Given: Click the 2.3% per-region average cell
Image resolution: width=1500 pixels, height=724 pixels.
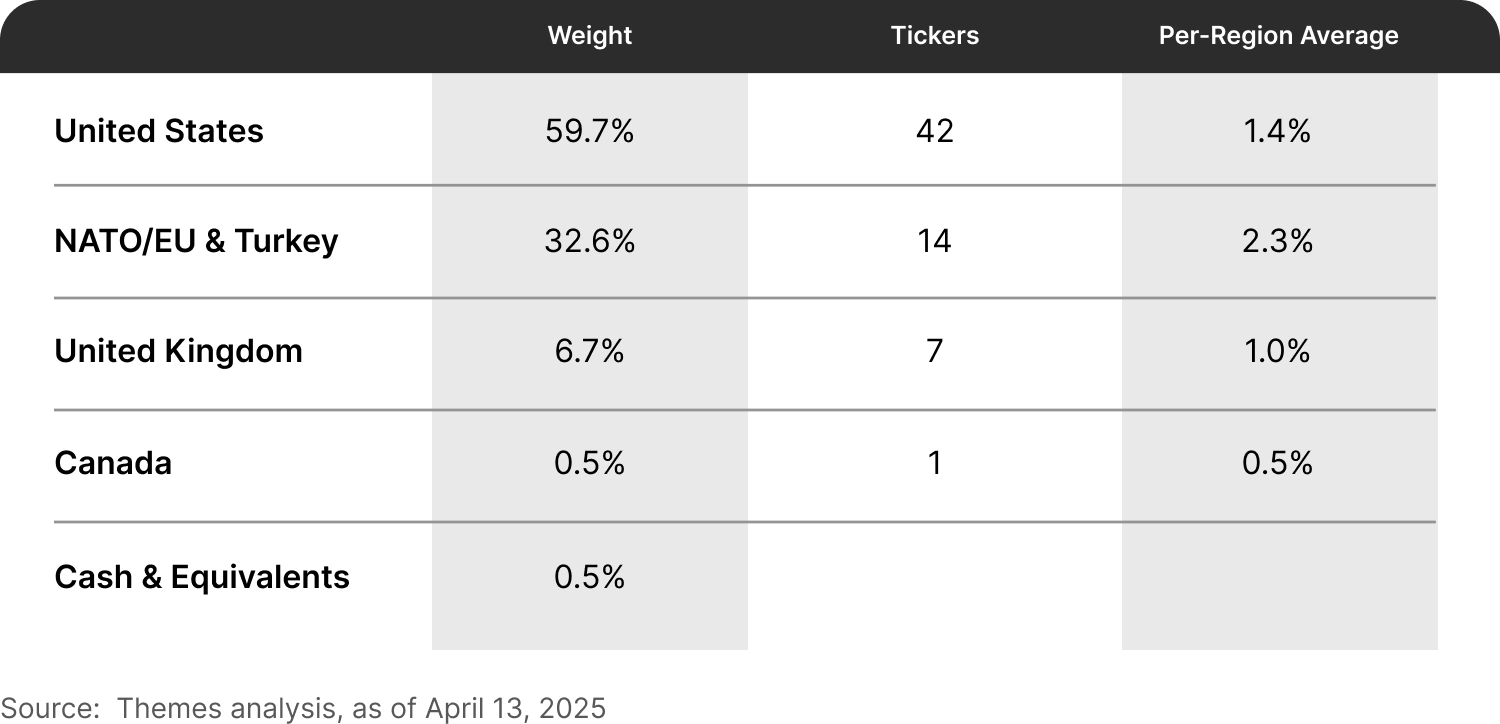Looking at the screenshot, I should 1278,241.
